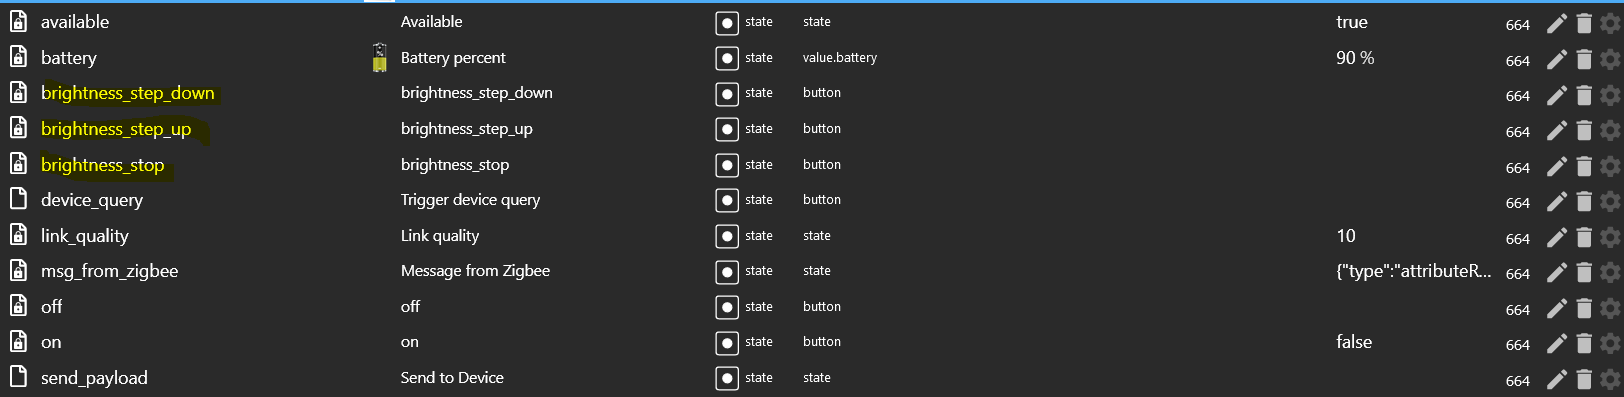The height and width of the screenshot is (397, 1624).
Task: Click the truncated msg_from_zigbee JSON value
Action: pyautogui.click(x=1414, y=271)
